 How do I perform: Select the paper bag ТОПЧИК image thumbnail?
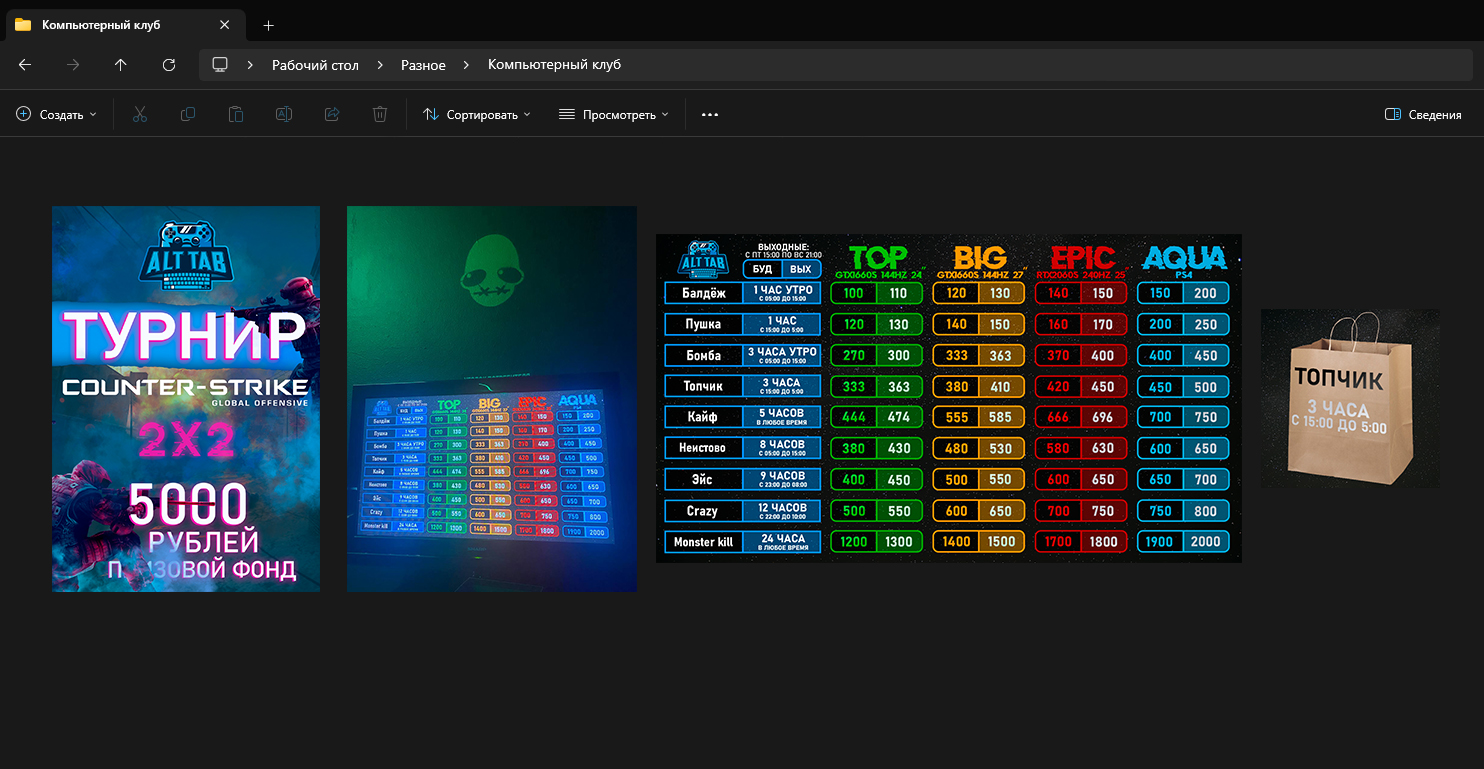click(x=1350, y=399)
